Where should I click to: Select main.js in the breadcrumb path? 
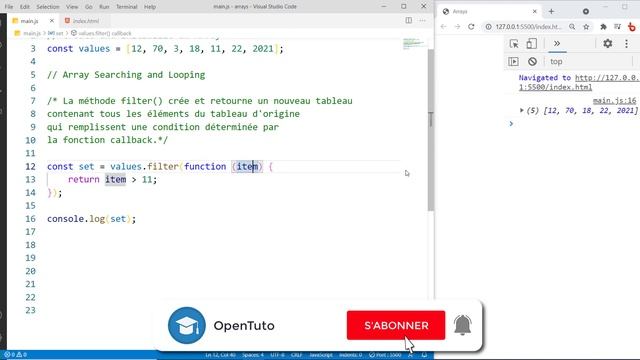[x=31, y=33]
